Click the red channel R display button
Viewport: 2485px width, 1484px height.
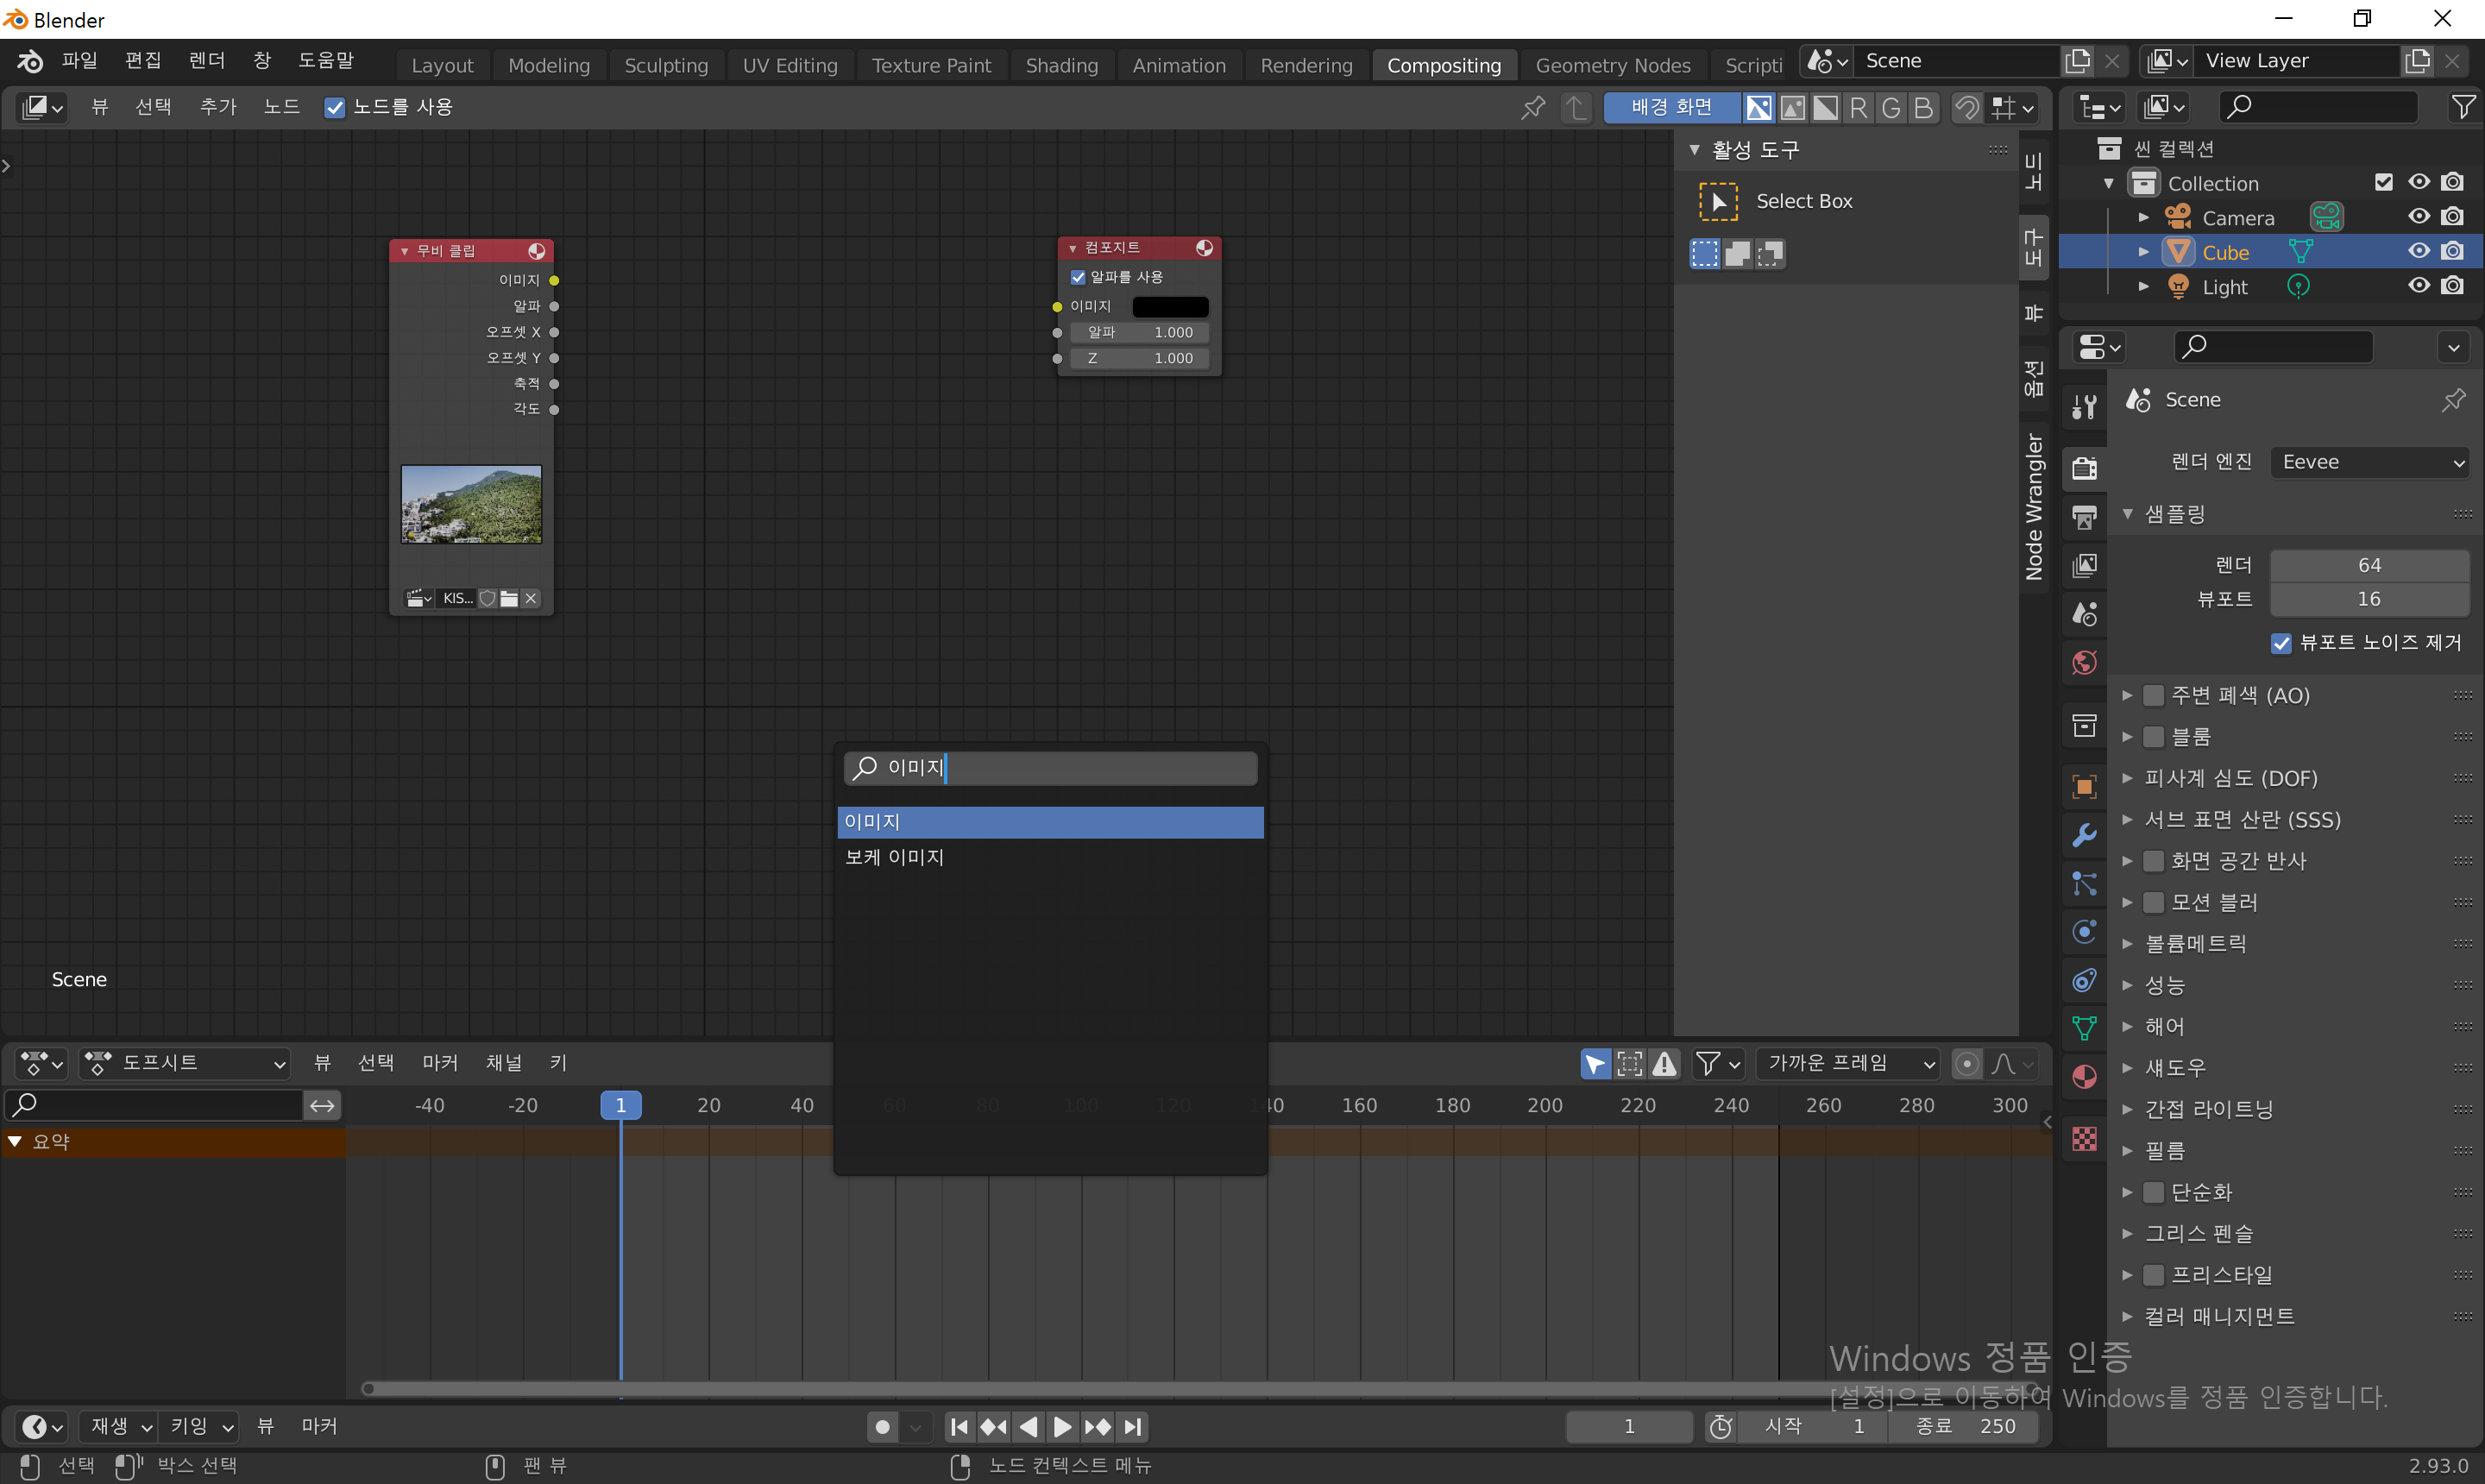point(1858,108)
